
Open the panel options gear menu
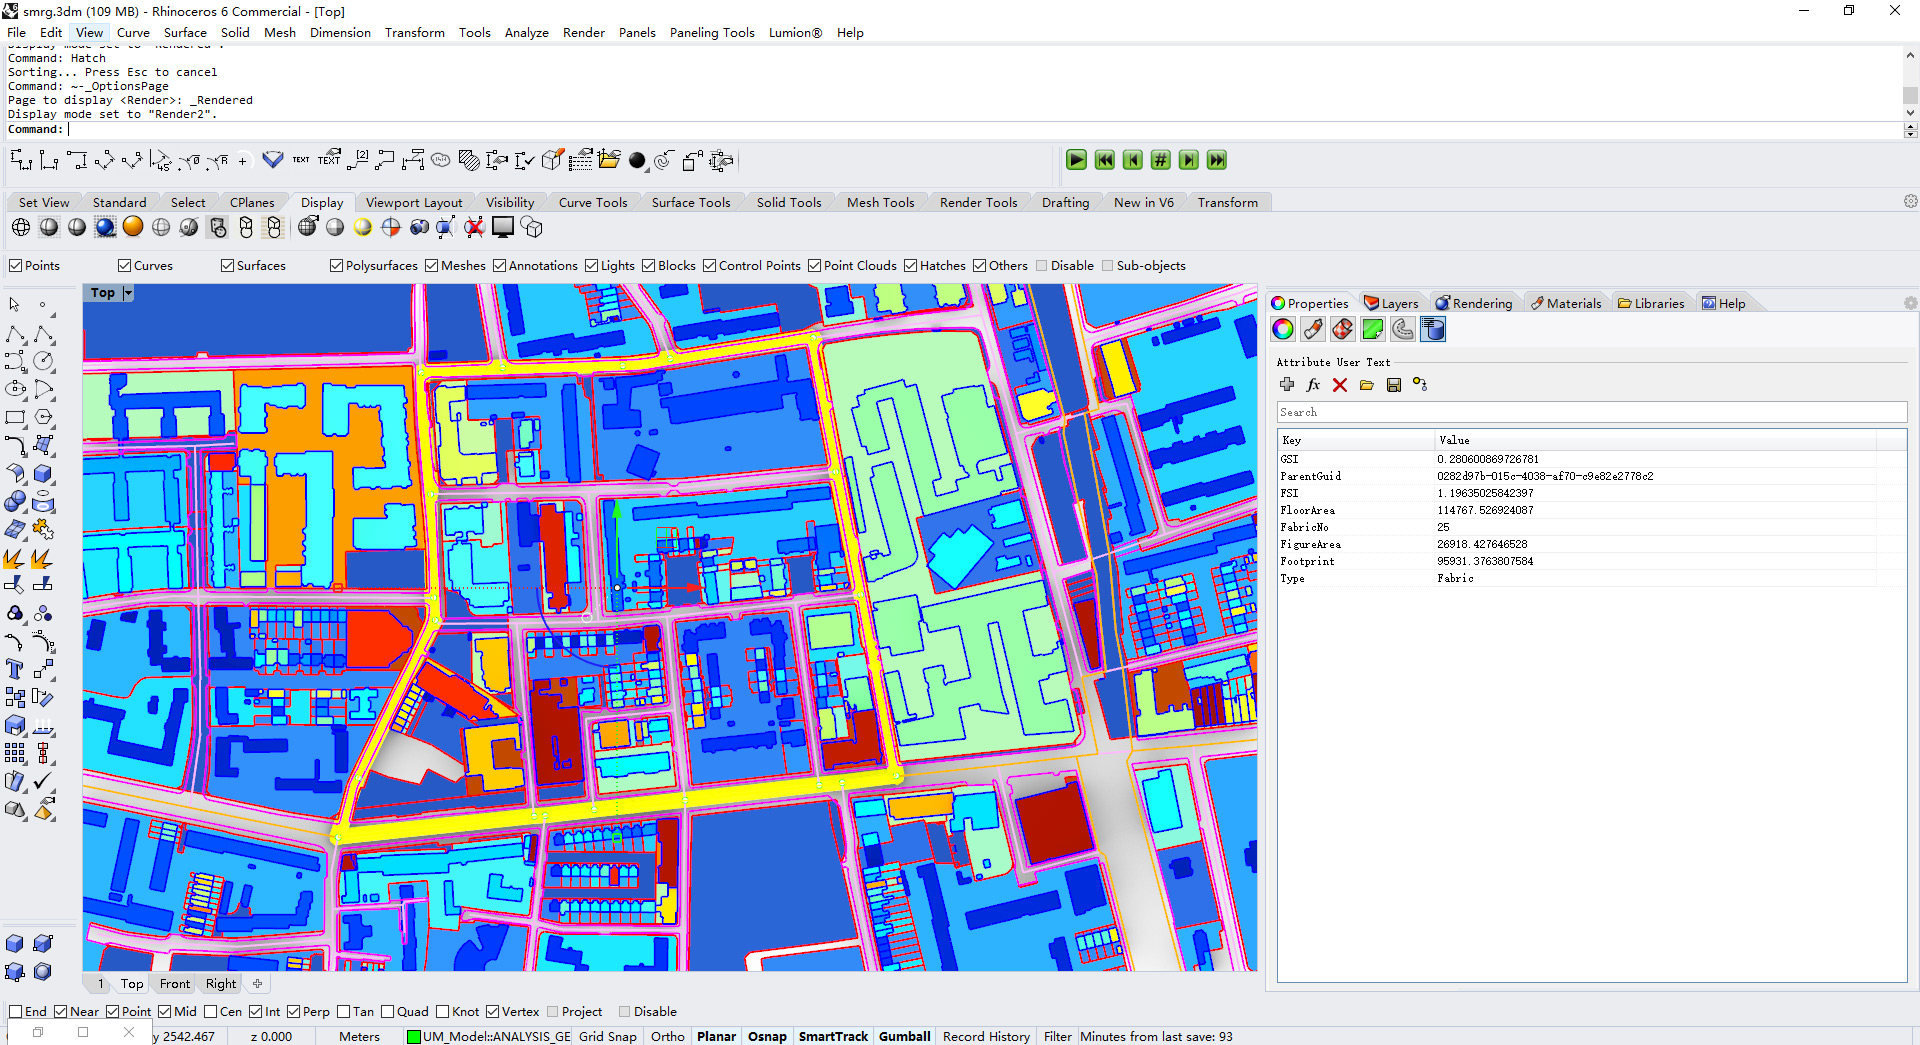click(x=1910, y=303)
